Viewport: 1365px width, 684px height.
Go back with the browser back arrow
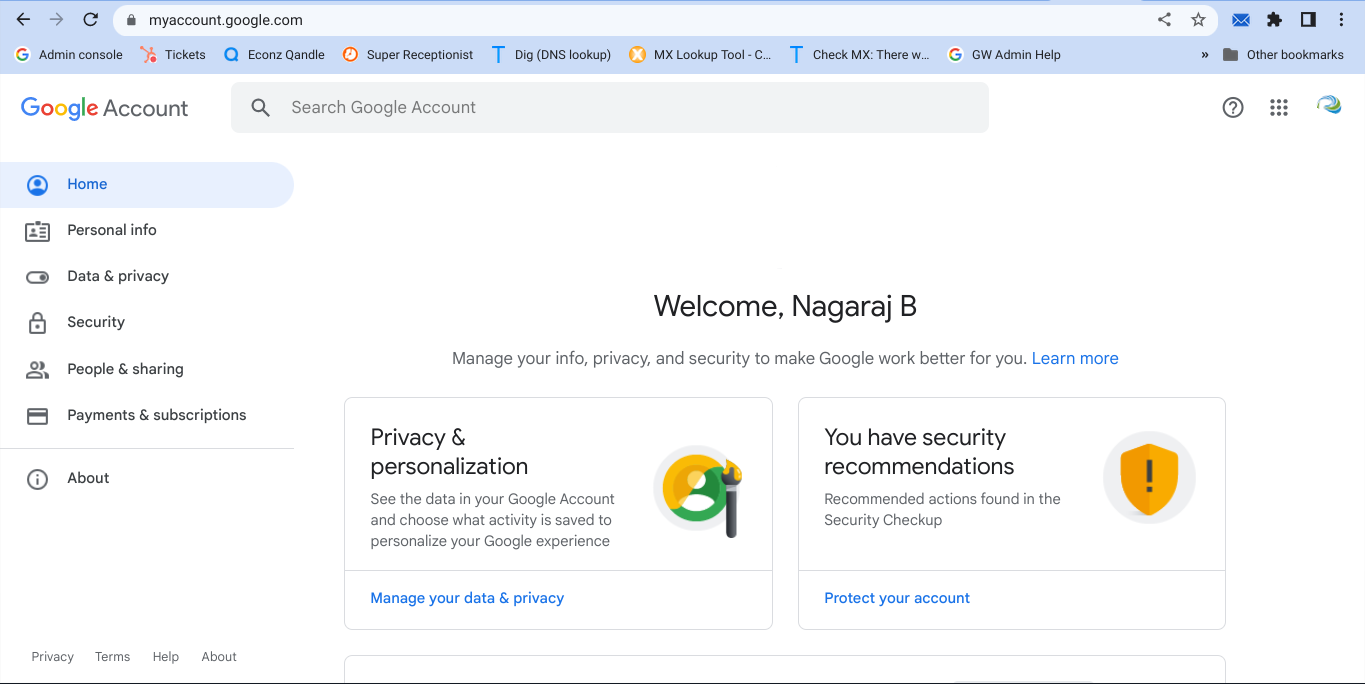tap(23, 19)
